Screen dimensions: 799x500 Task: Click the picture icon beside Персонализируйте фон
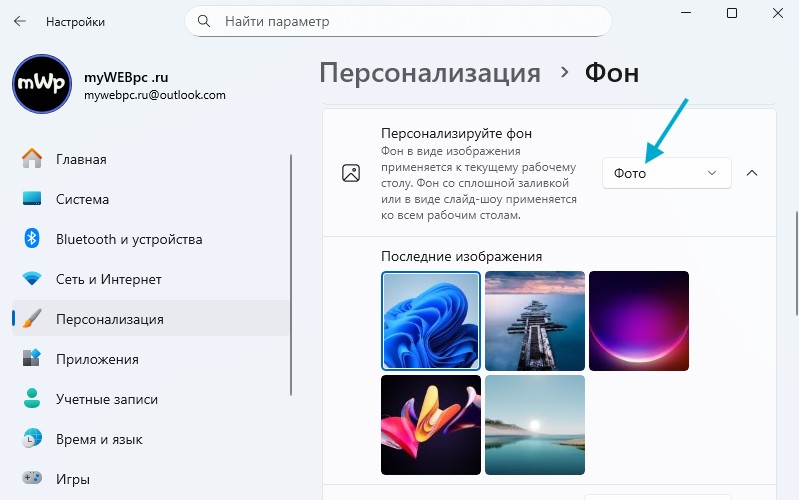tap(351, 173)
